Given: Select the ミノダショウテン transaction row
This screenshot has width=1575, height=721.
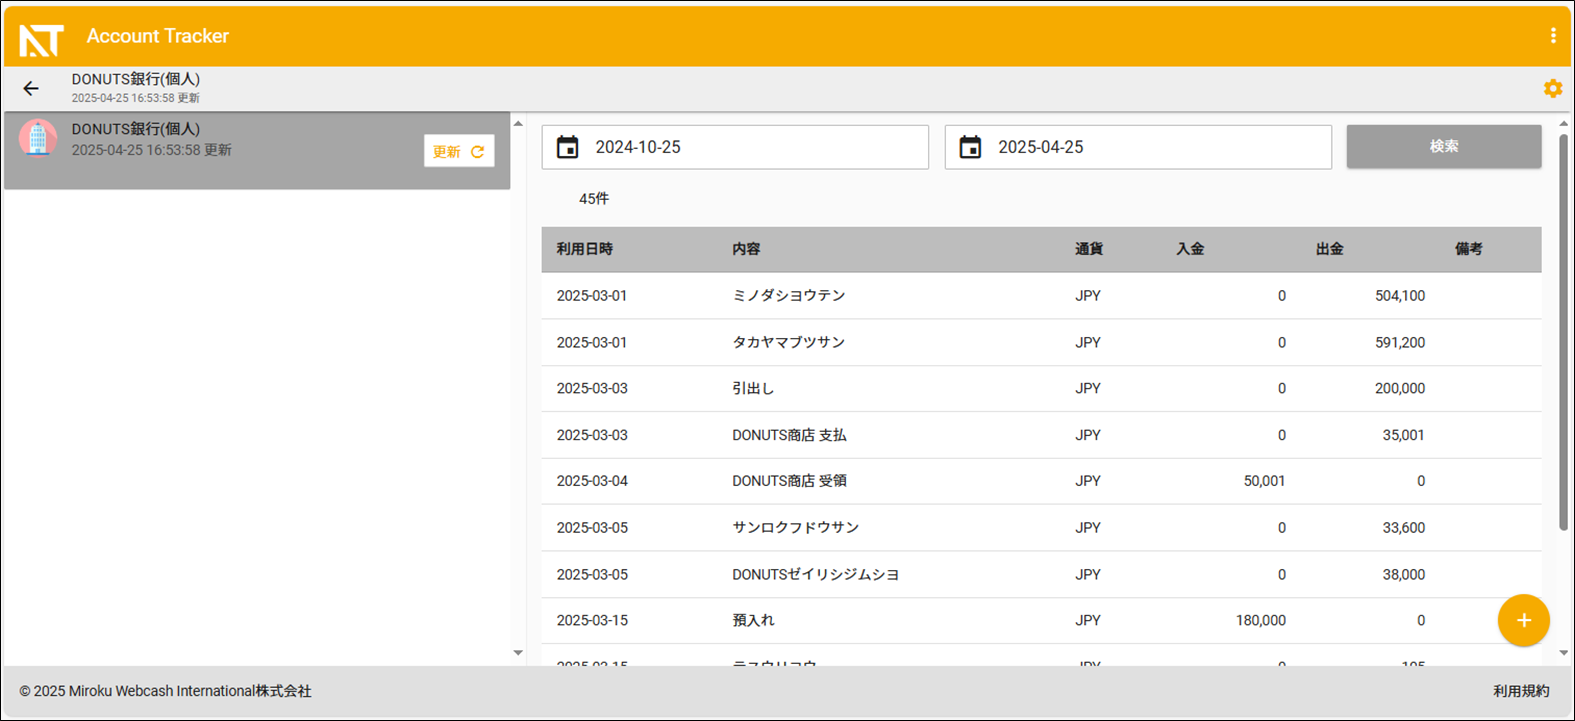Looking at the screenshot, I should pyautogui.click(x=1041, y=296).
